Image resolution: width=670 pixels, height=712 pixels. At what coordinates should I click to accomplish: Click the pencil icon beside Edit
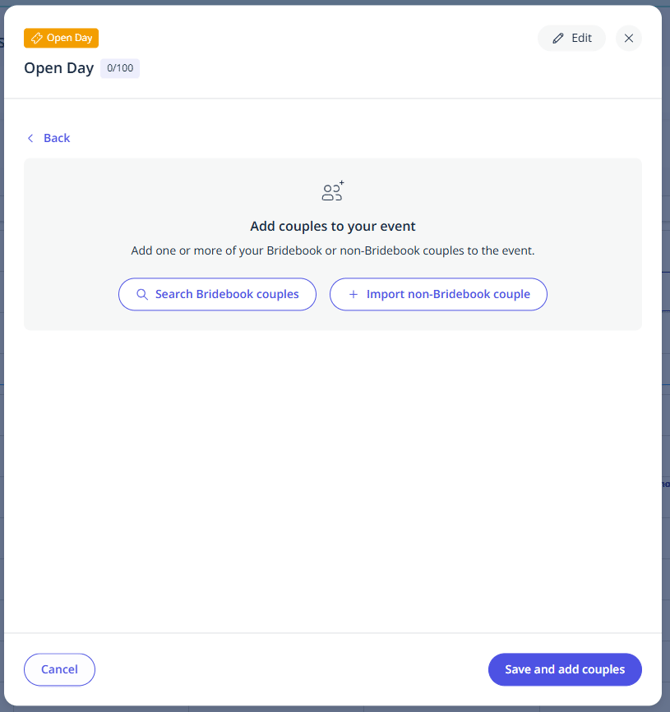click(x=558, y=38)
